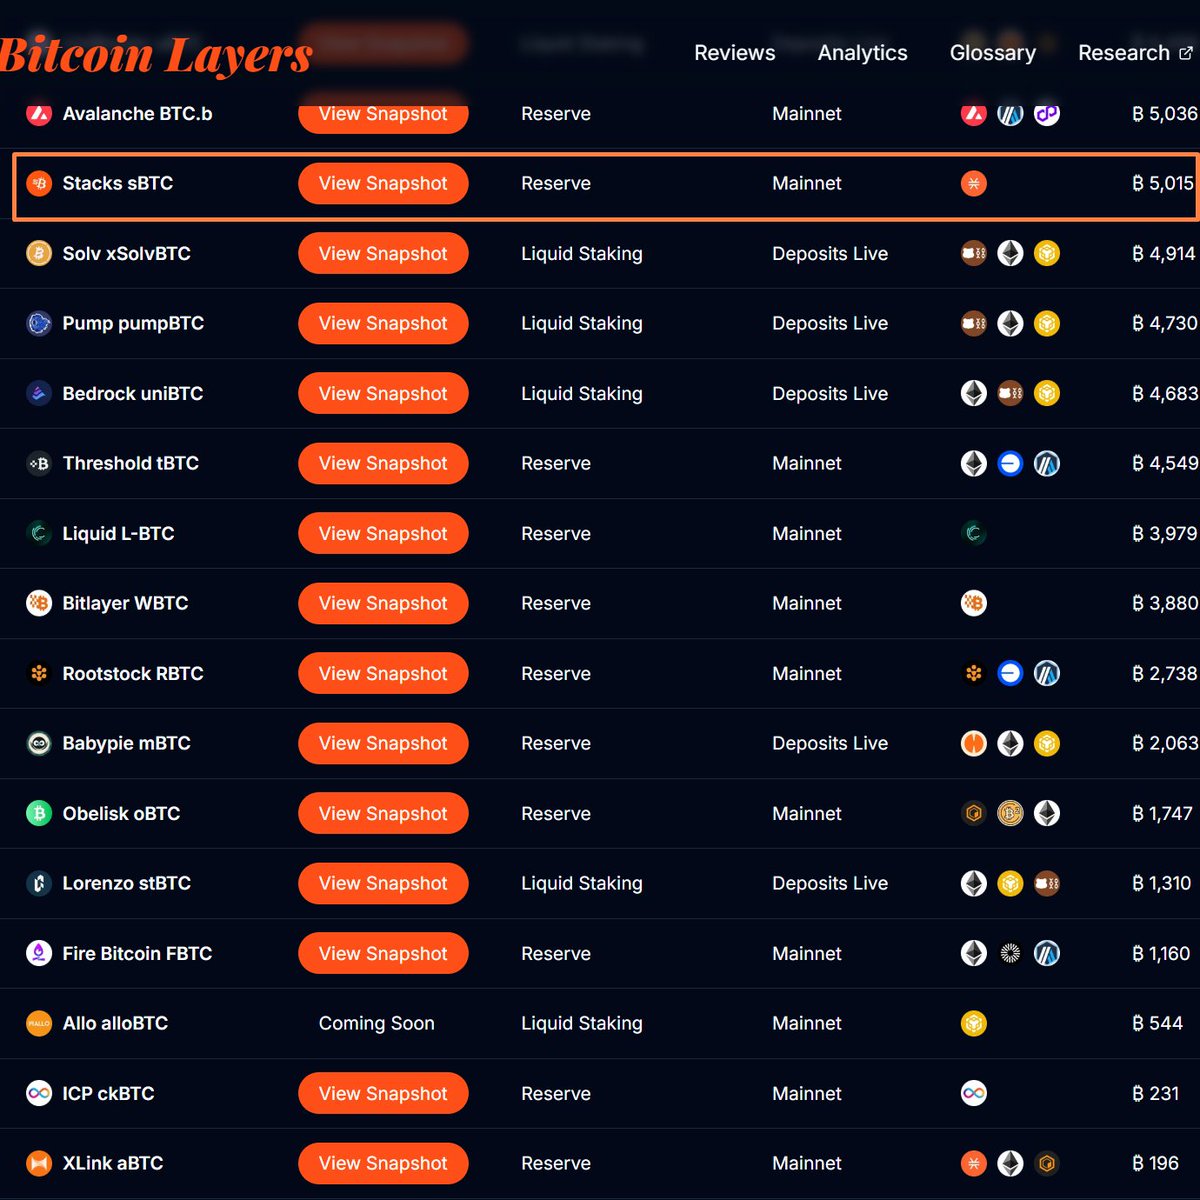View Snapshot for ICP ckBTC
Viewport: 1200px width, 1200px height.
point(383,1094)
